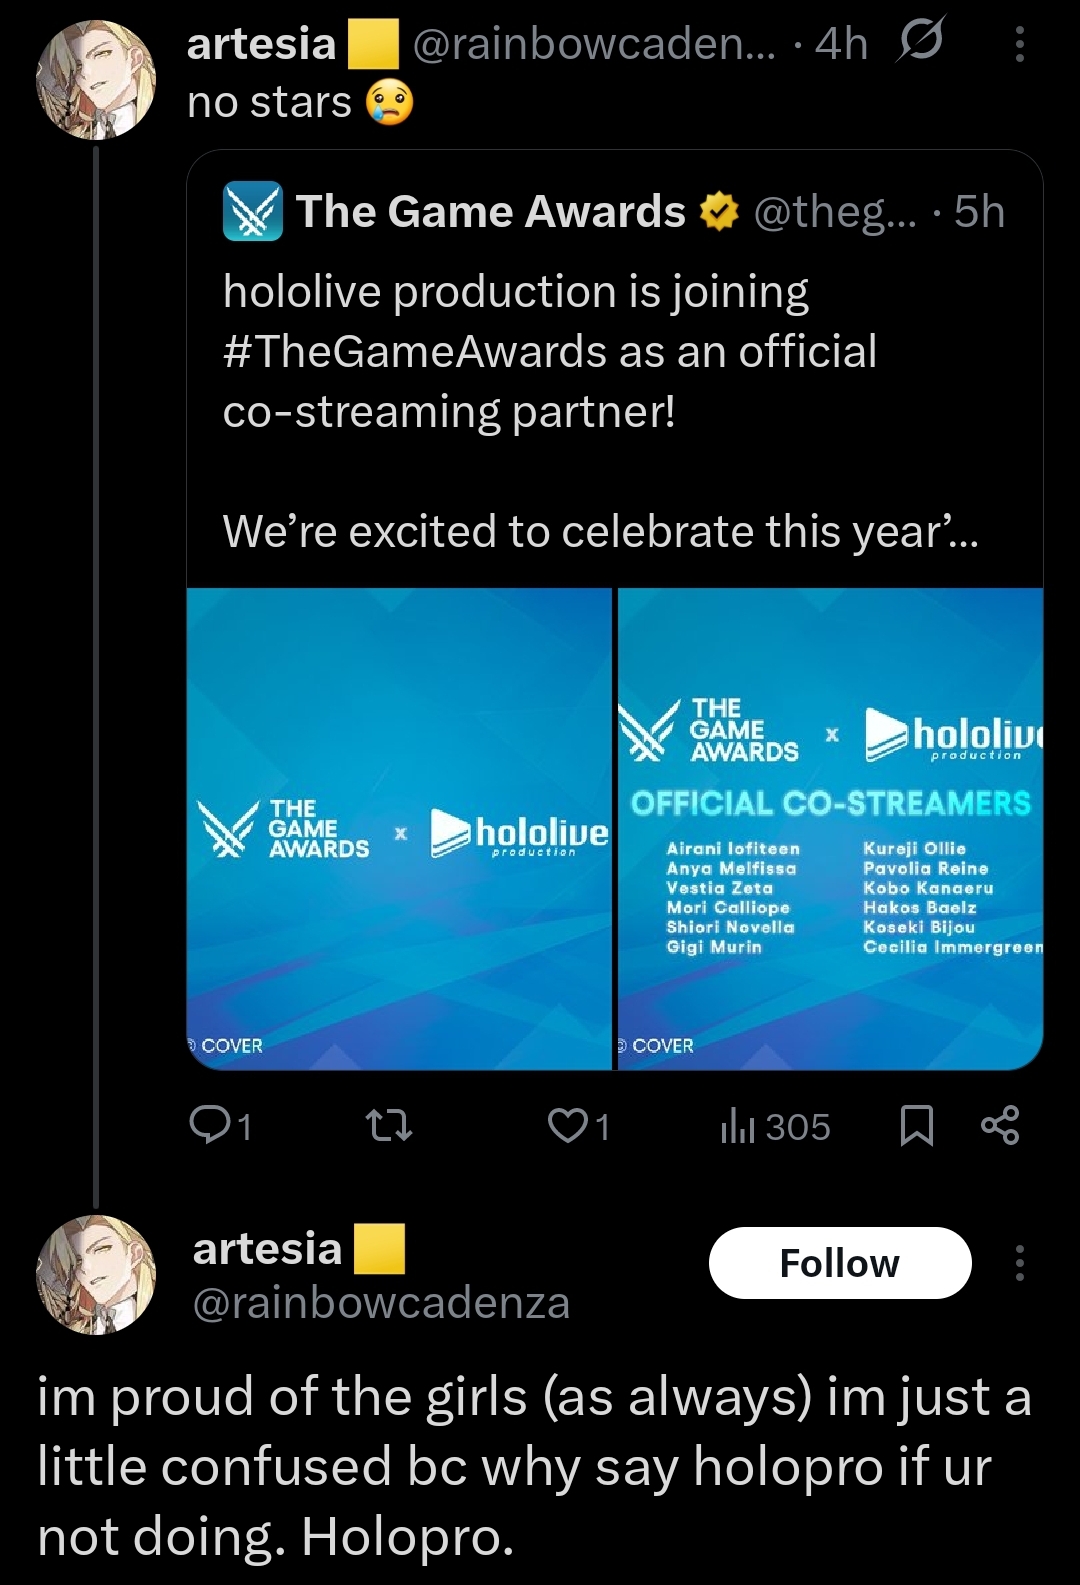Bookmark the post

(x=917, y=1126)
